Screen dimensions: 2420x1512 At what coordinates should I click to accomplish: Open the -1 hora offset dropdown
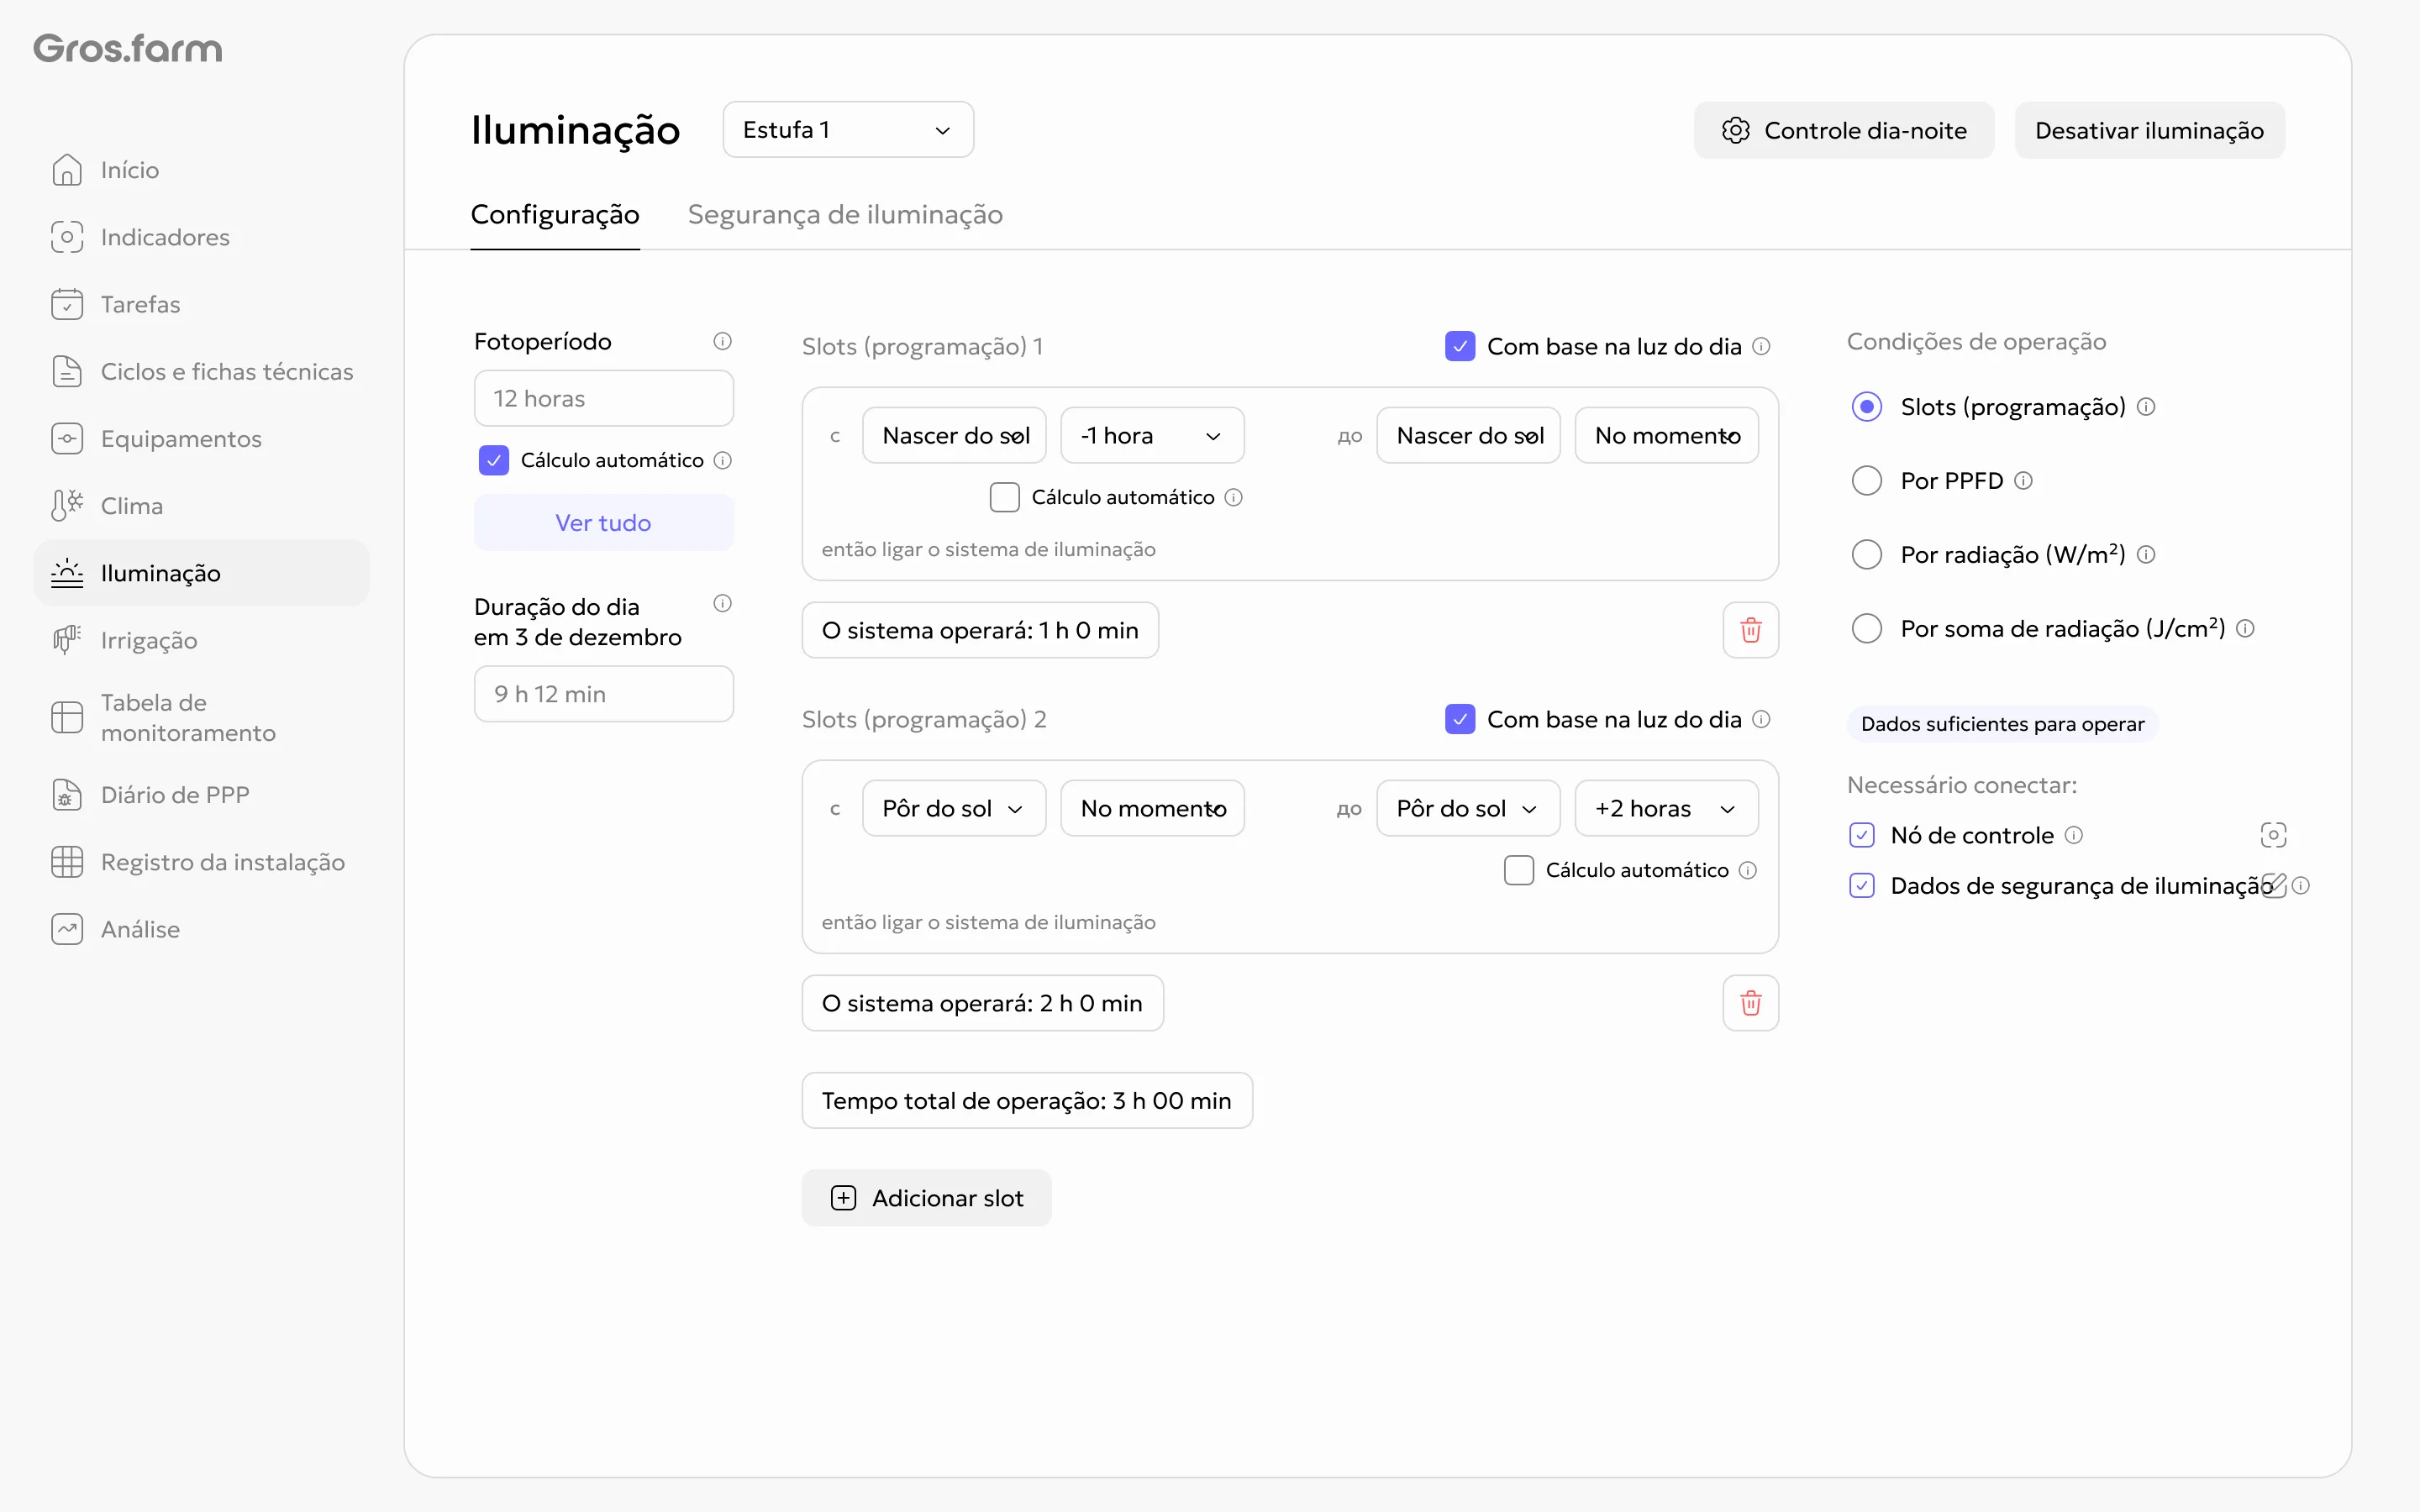[x=1152, y=435]
